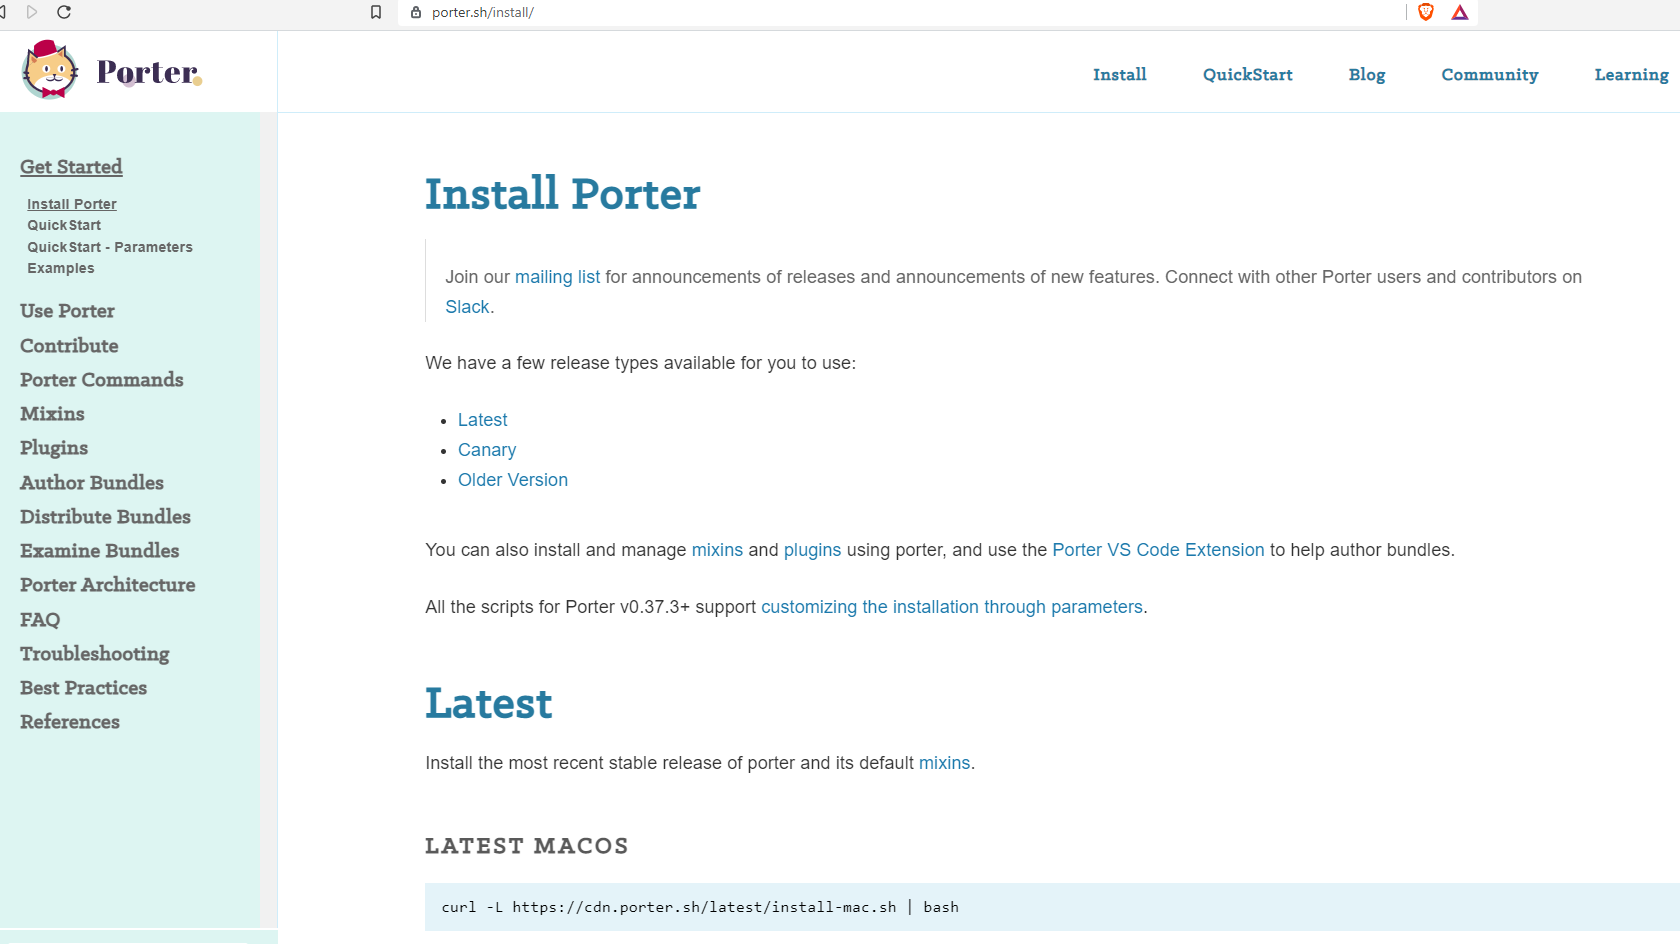The height and width of the screenshot is (944, 1680).
Task: Reload the page with the refresh icon
Action: pyautogui.click(x=65, y=12)
